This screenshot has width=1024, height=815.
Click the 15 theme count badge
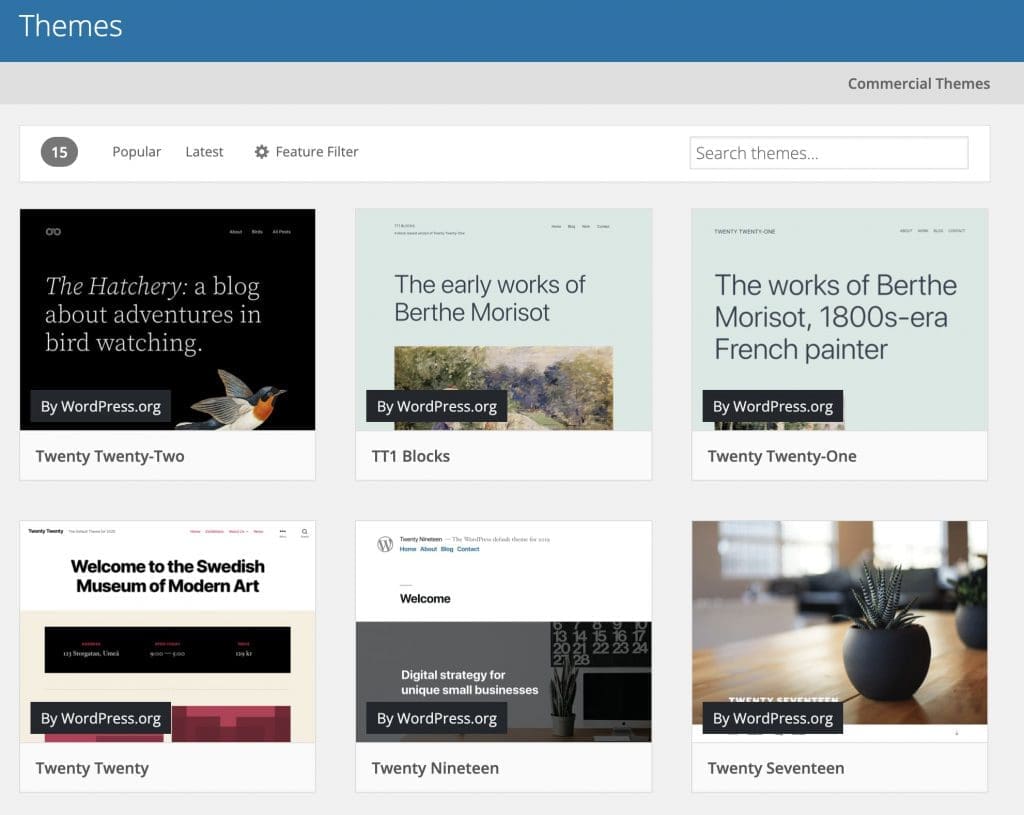click(x=59, y=152)
